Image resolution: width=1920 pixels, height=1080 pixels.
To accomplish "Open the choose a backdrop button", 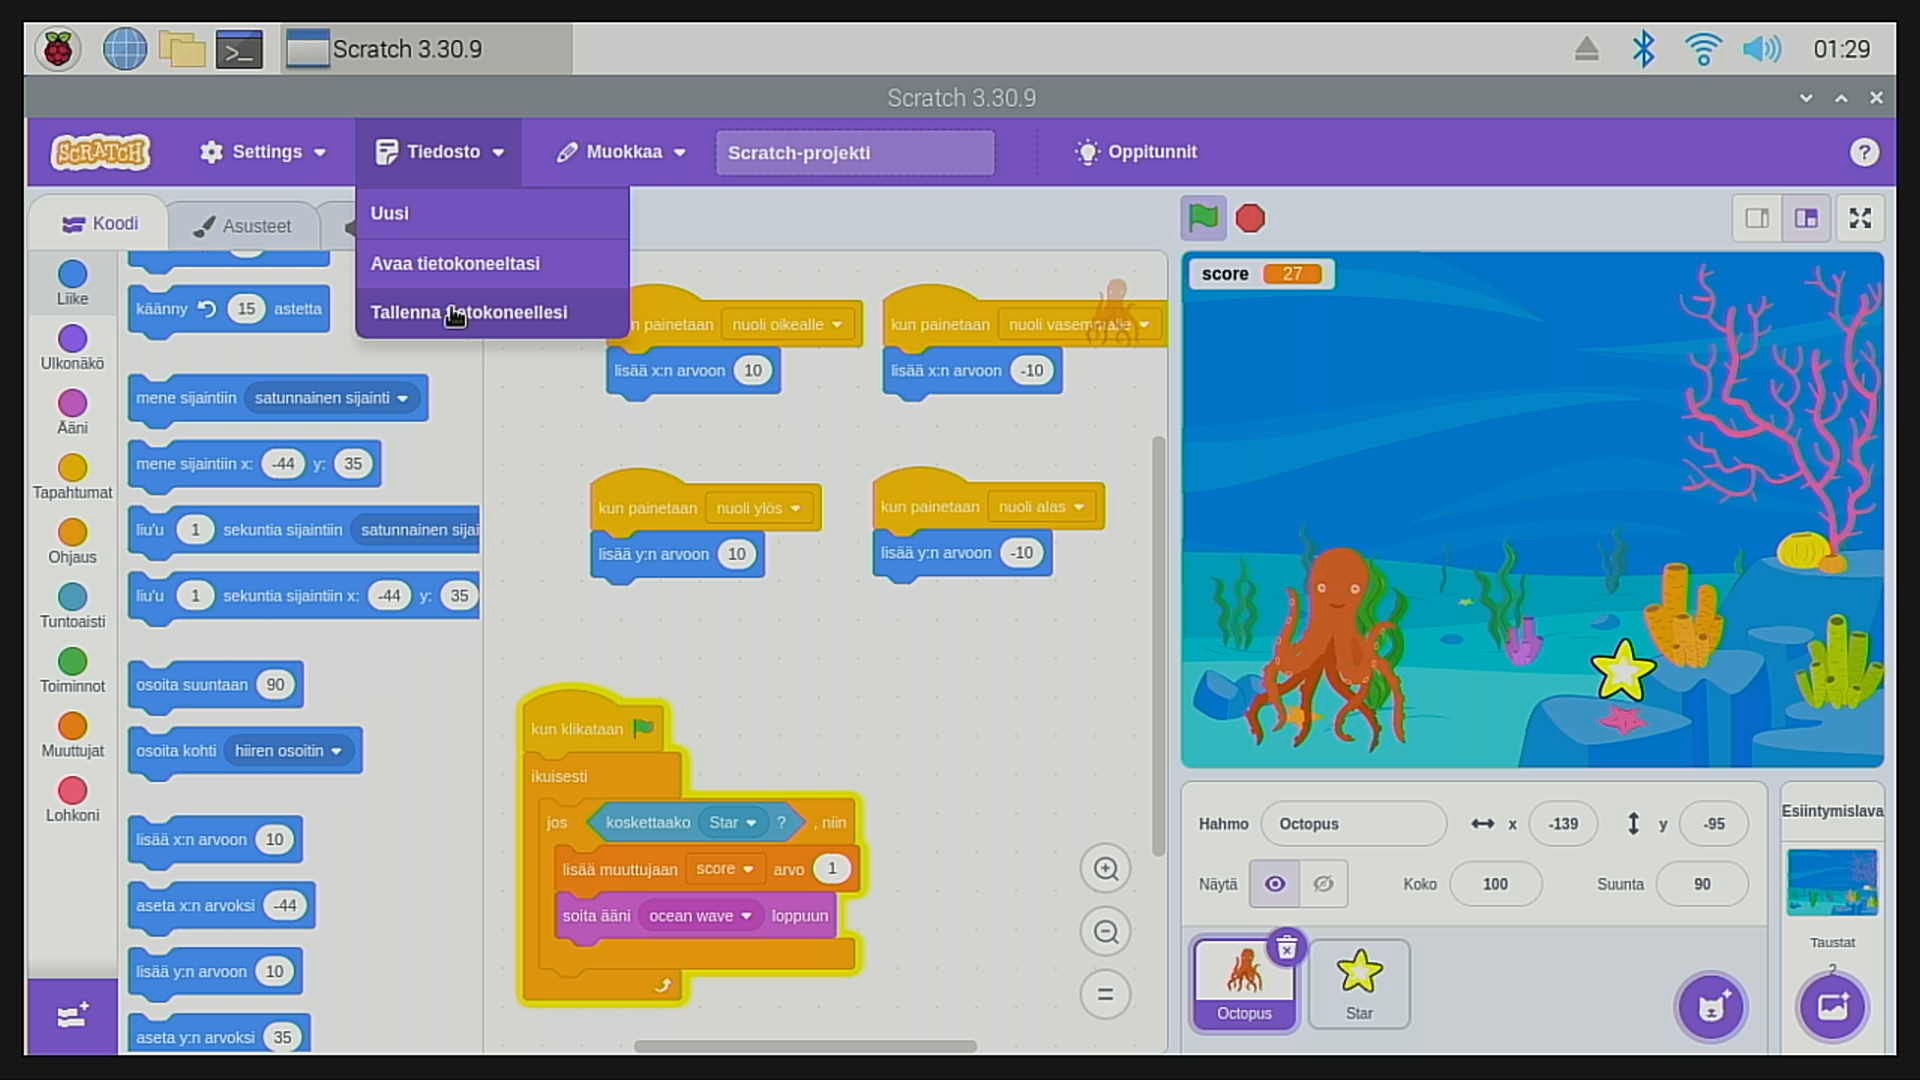I will click(1832, 1007).
